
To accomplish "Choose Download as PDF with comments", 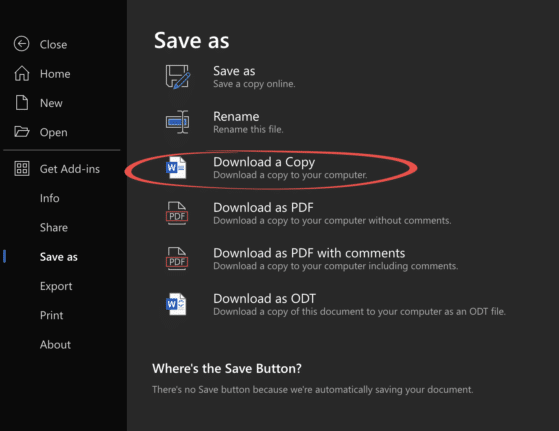I will pos(309,253).
